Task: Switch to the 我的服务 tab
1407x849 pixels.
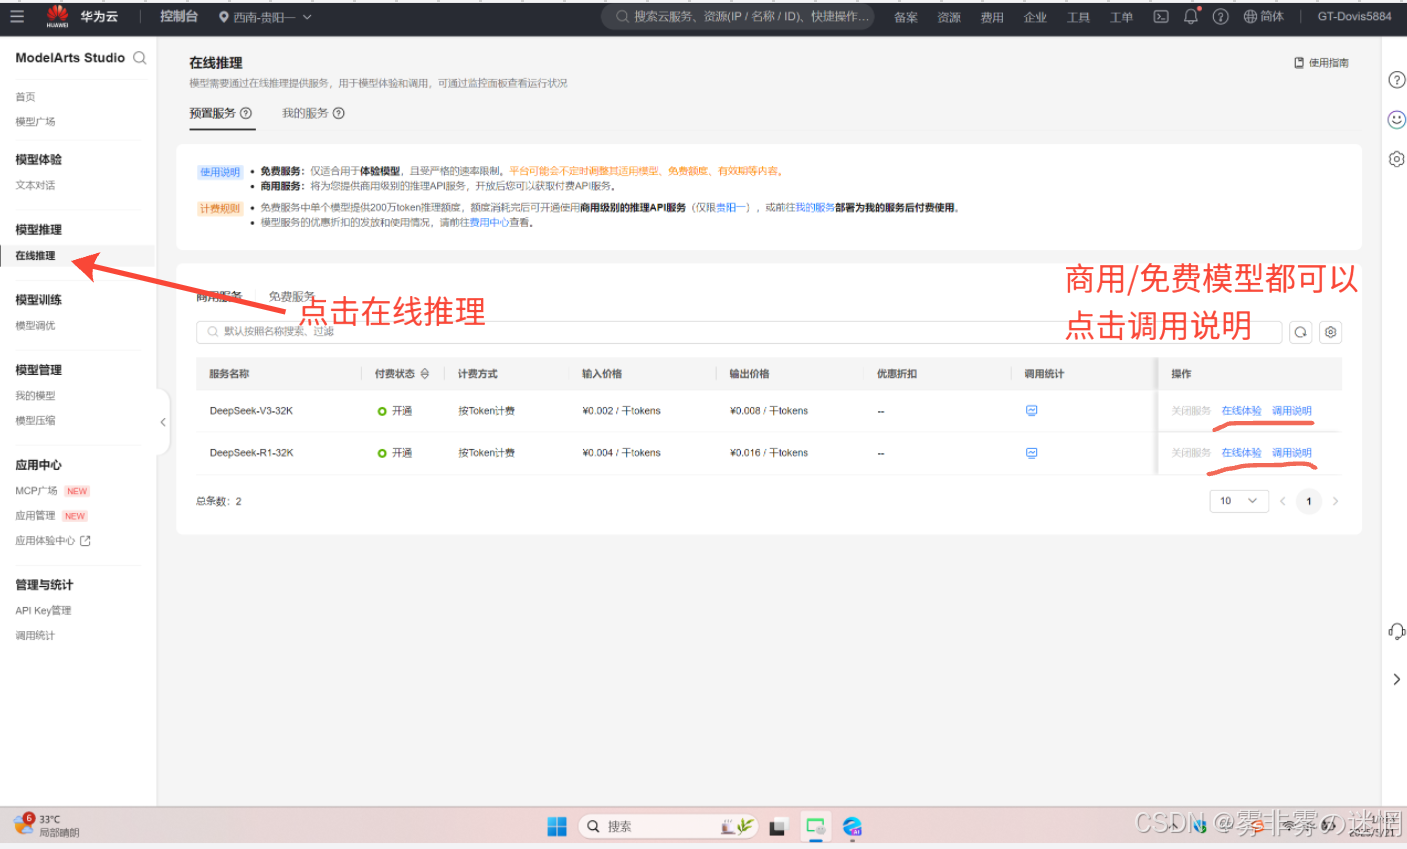Action: [x=305, y=113]
